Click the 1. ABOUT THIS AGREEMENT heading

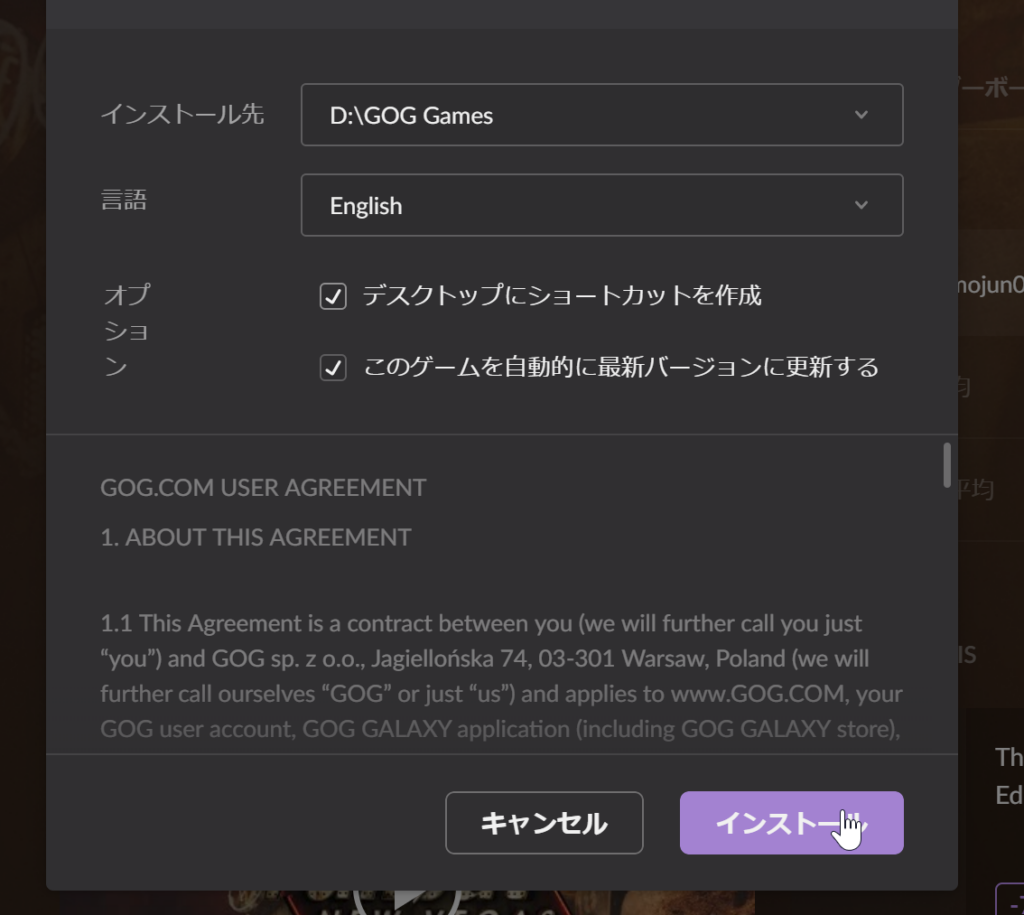click(x=255, y=537)
